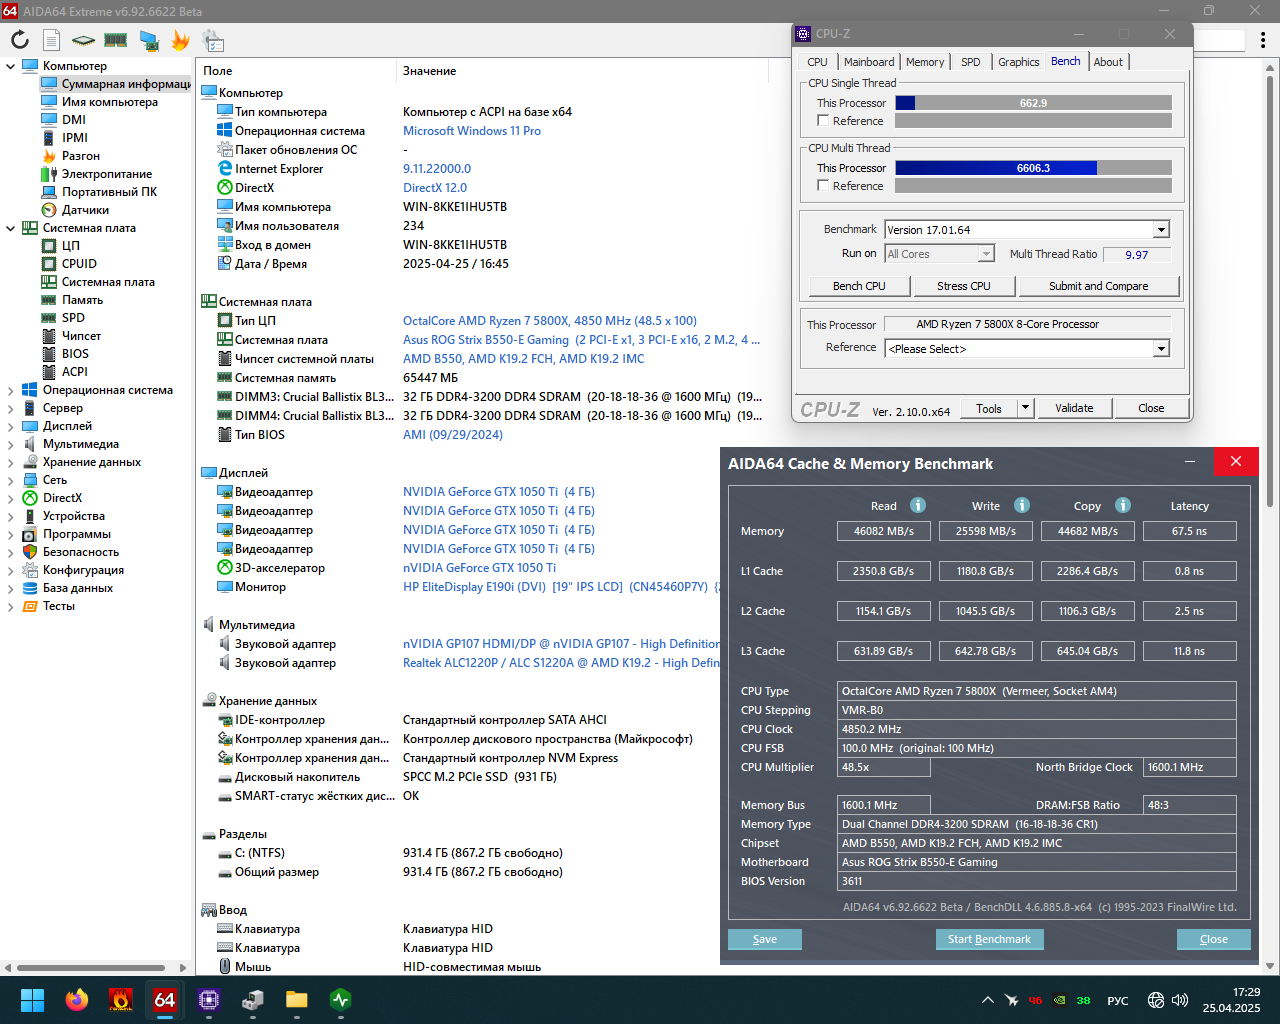Collapse the Компьютер tree node
The width and height of the screenshot is (1280, 1024).
coord(11,66)
